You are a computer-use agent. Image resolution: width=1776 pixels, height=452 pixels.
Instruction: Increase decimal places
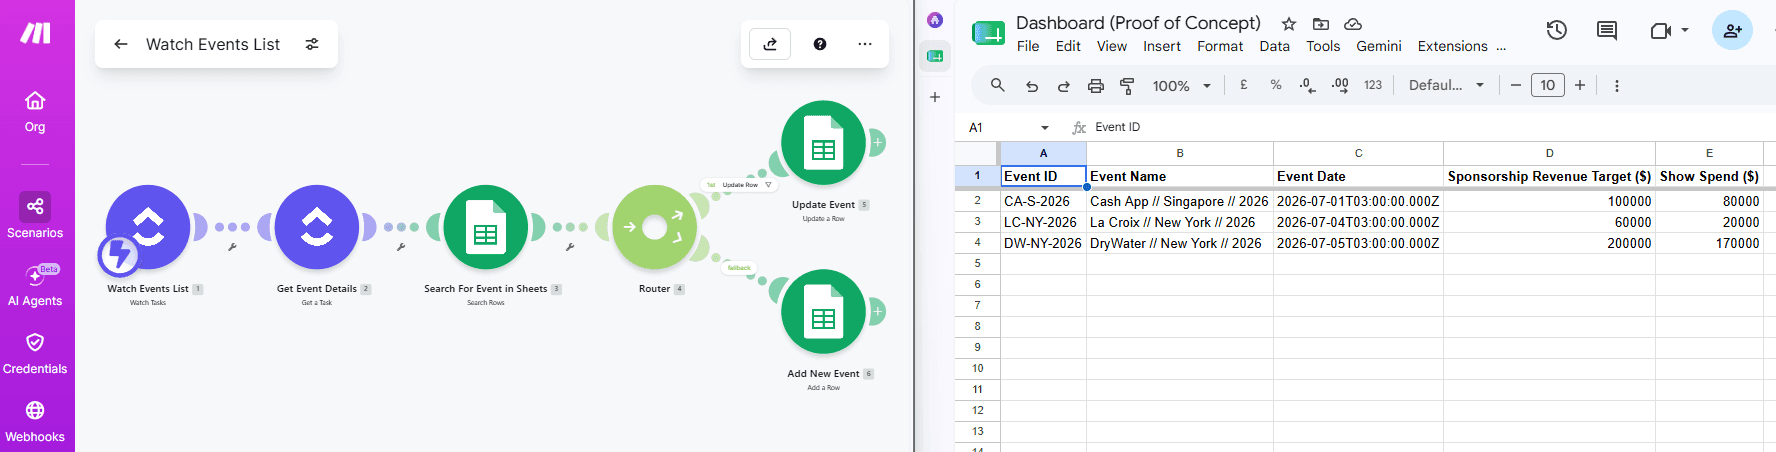click(1340, 85)
